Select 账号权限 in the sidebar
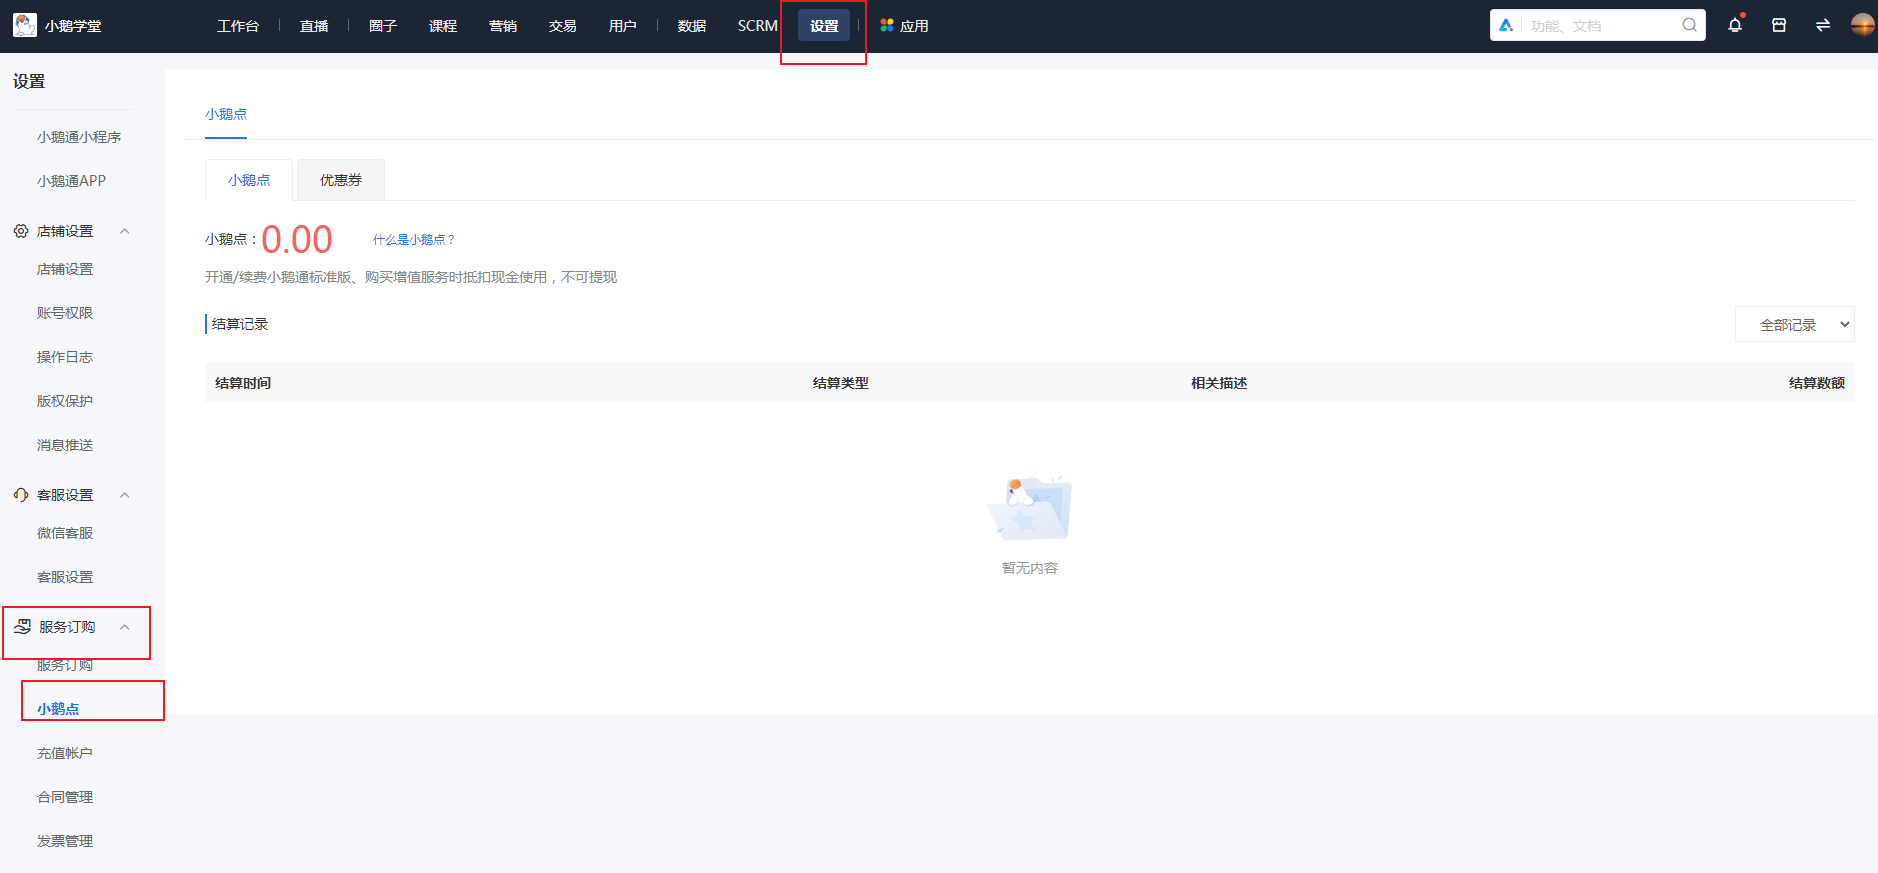This screenshot has width=1878, height=873. click(65, 313)
